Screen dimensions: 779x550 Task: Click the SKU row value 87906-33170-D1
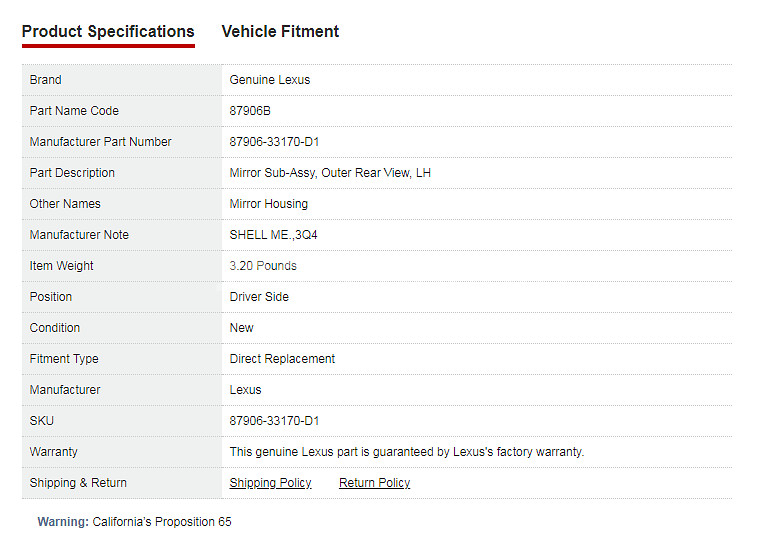click(x=274, y=421)
